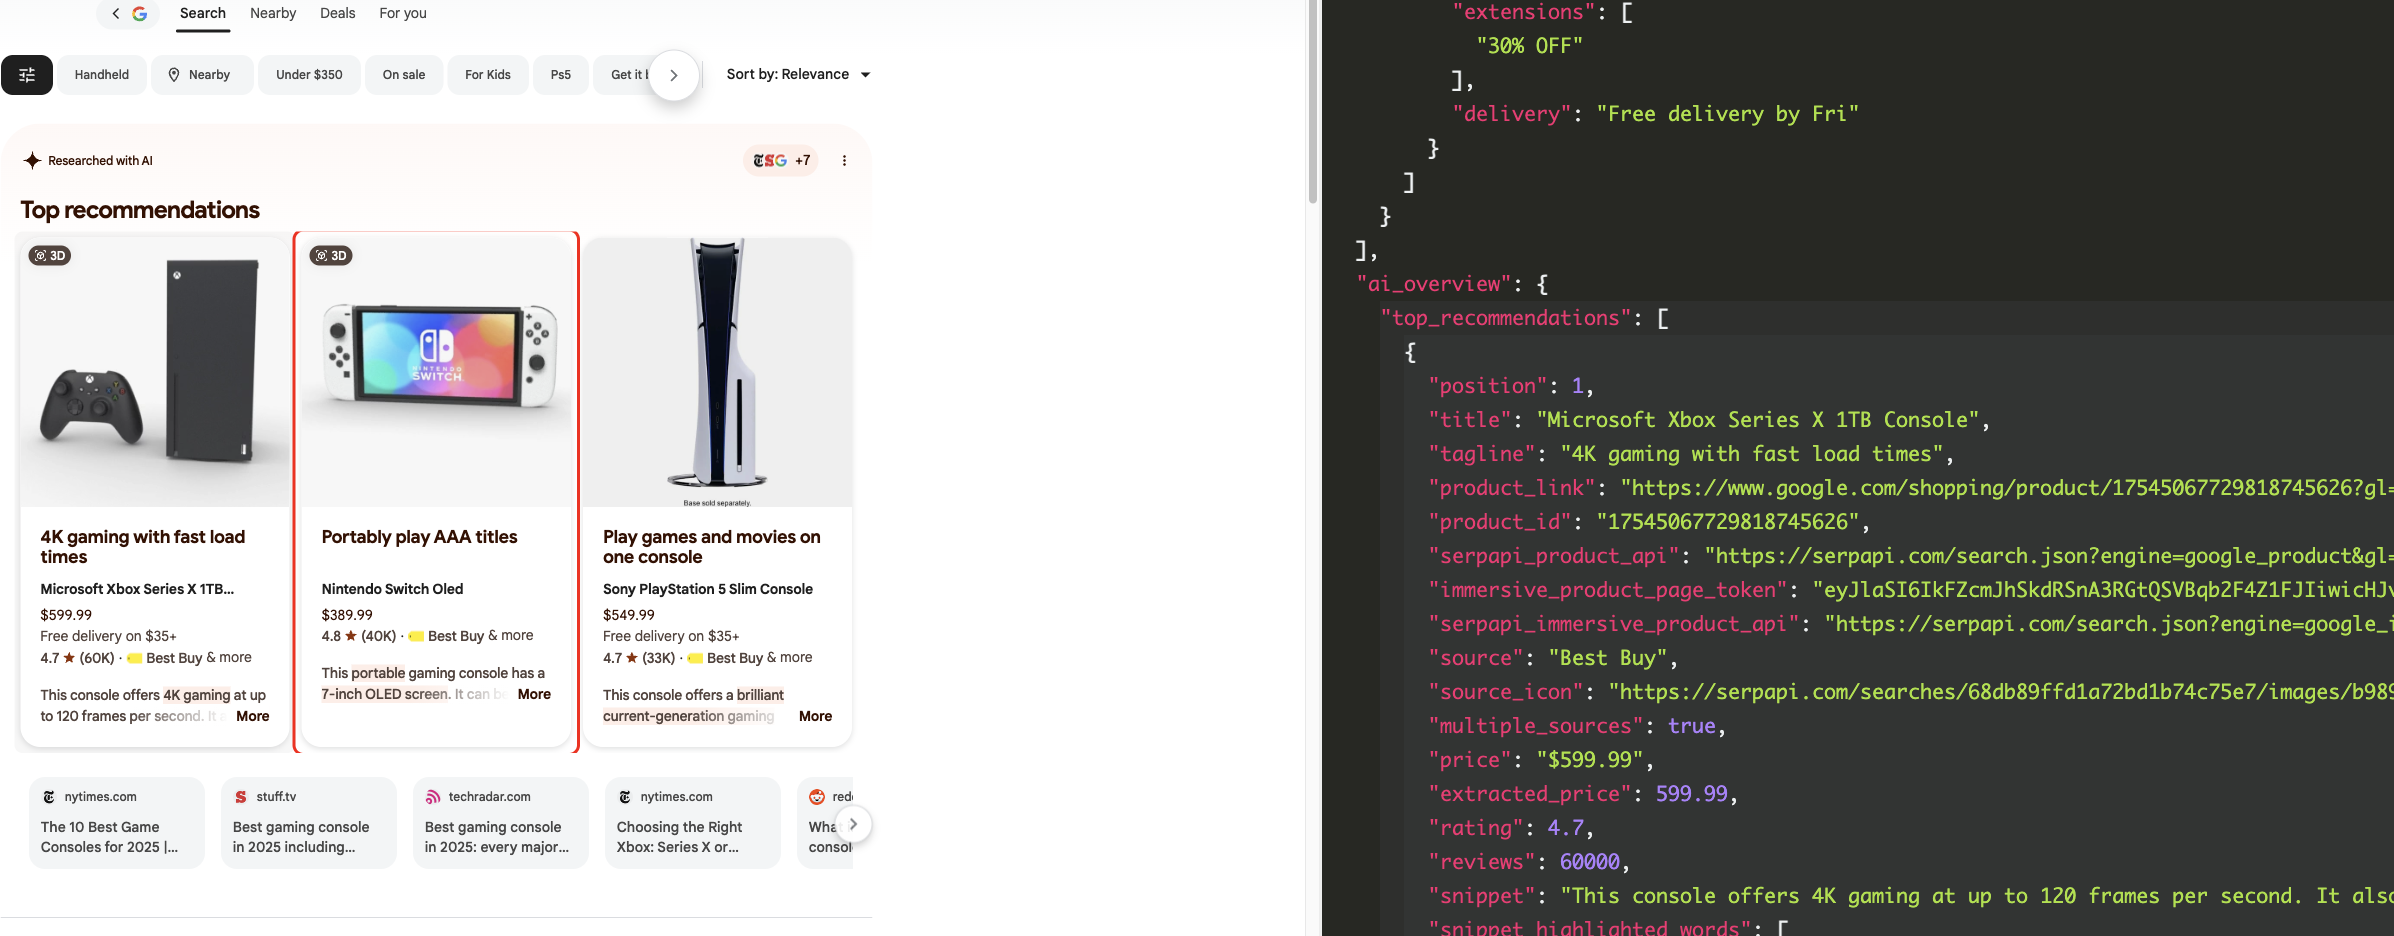The height and width of the screenshot is (936, 2394).
Task: Toggle the Under $350 filter chip
Action: click(309, 75)
